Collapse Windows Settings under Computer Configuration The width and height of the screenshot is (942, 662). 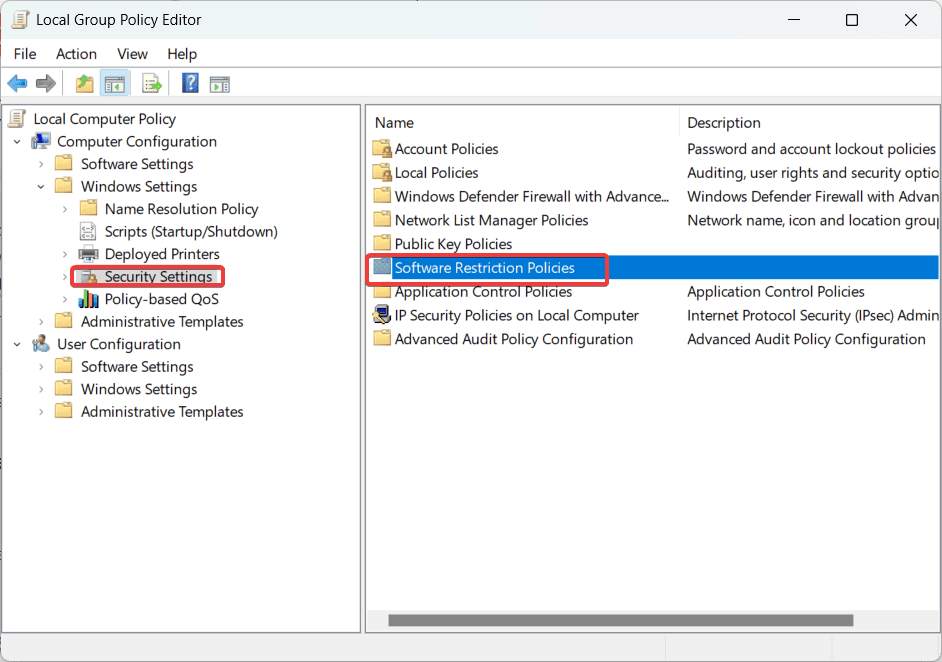[x=41, y=187]
